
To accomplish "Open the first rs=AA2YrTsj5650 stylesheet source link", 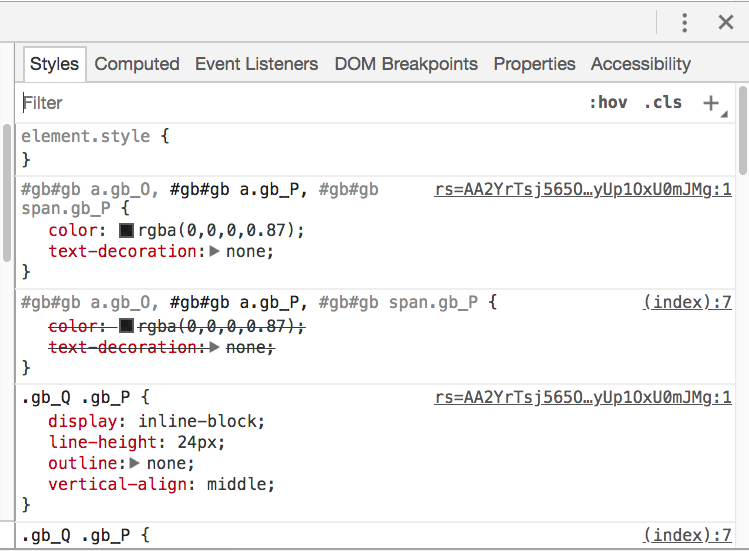I will pyautogui.click(x=583, y=189).
